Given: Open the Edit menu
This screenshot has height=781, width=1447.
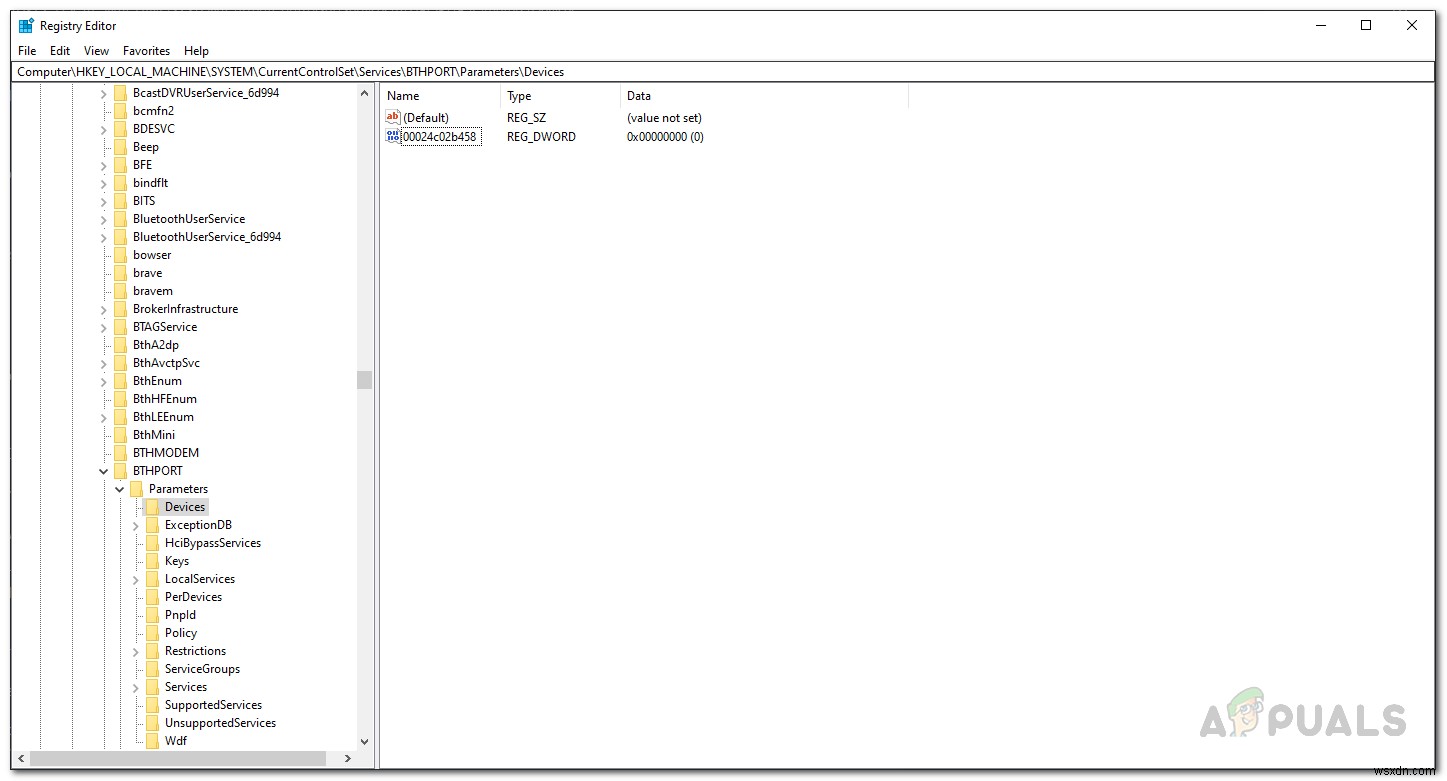Looking at the screenshot, I should tap(60, 51).
